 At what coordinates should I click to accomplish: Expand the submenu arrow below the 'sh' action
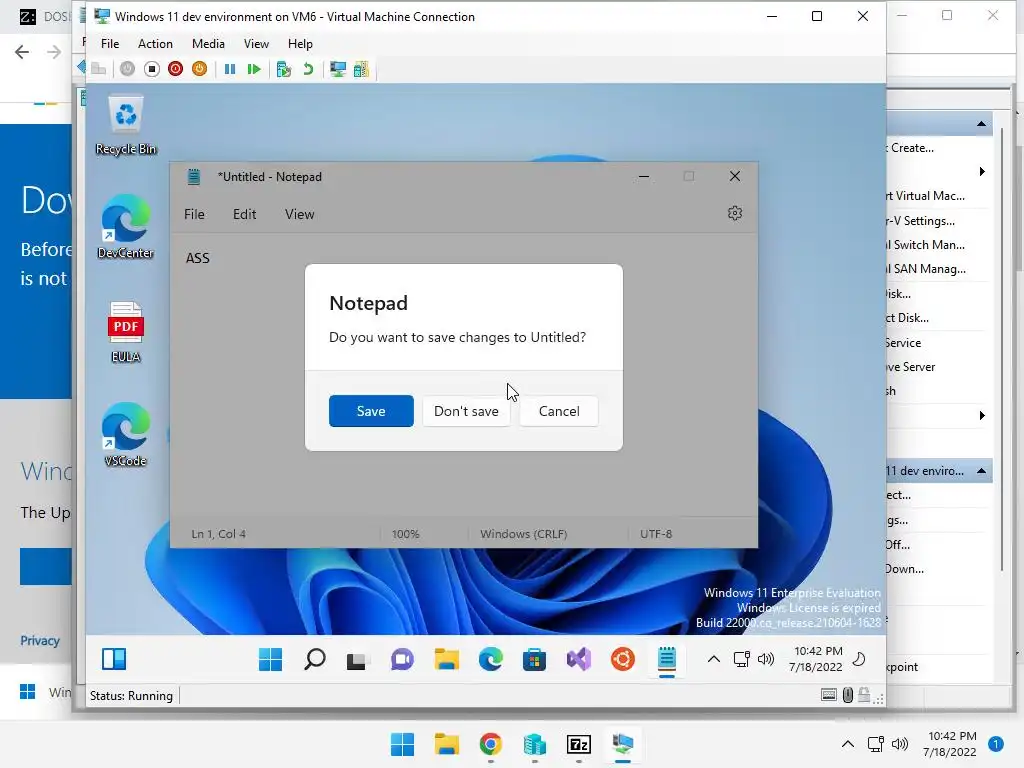(982, 415)
